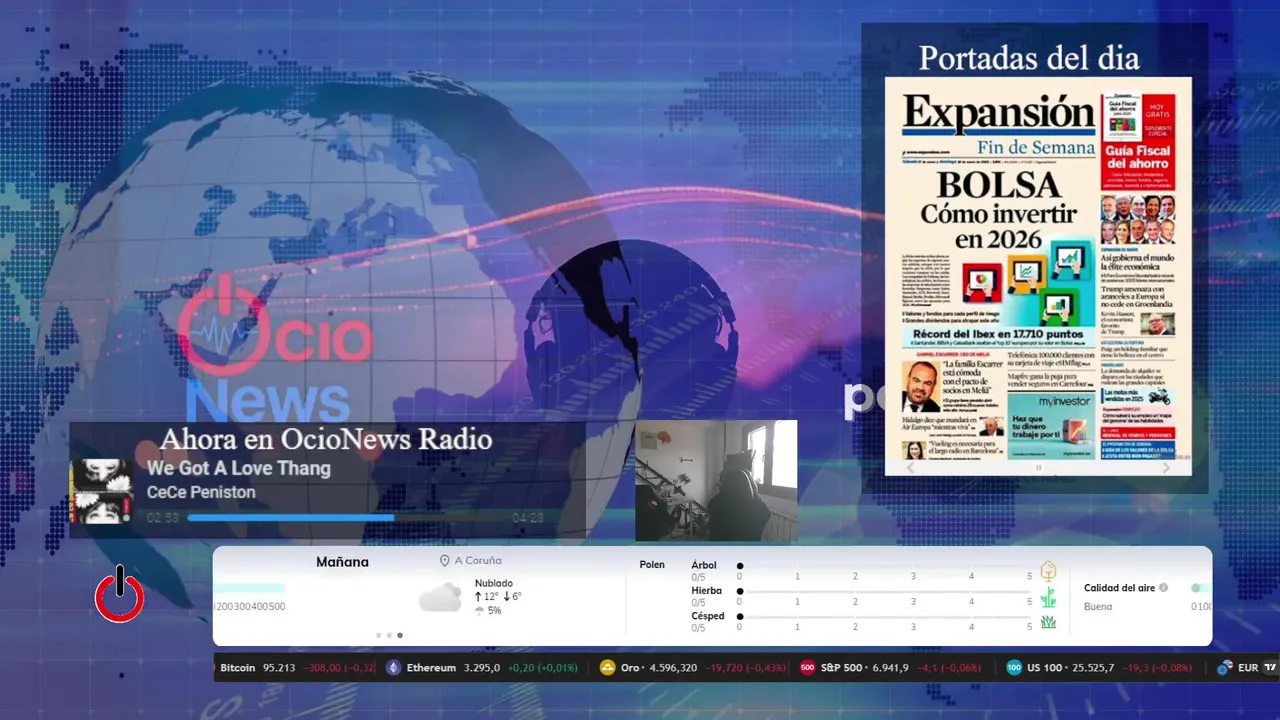Click the TradingView logo at ticker end
Screen dimensions: 1280x720
[x=1271, y=668]
